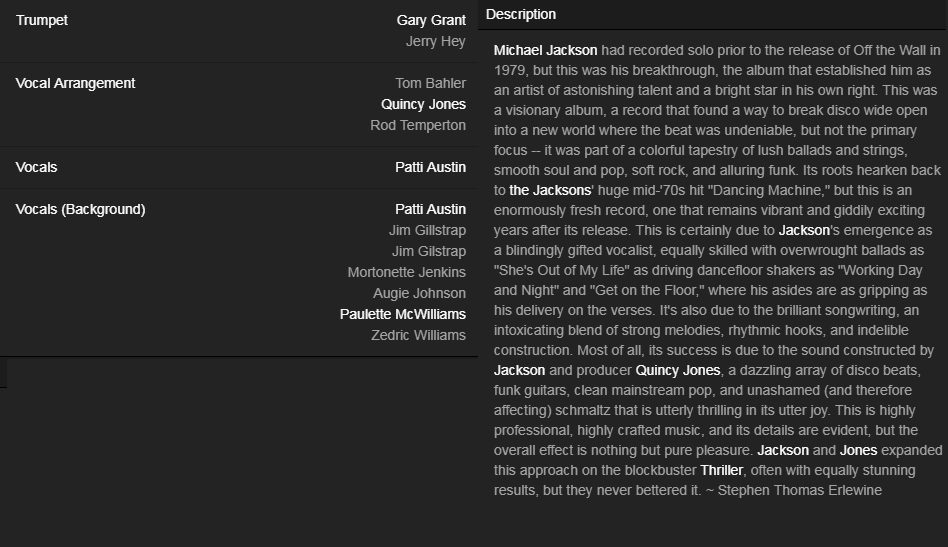The height and width of the screenshot is (547, 948).
Task: Open Paulette McWilliams artist page
Action: [x=402, y=314]
